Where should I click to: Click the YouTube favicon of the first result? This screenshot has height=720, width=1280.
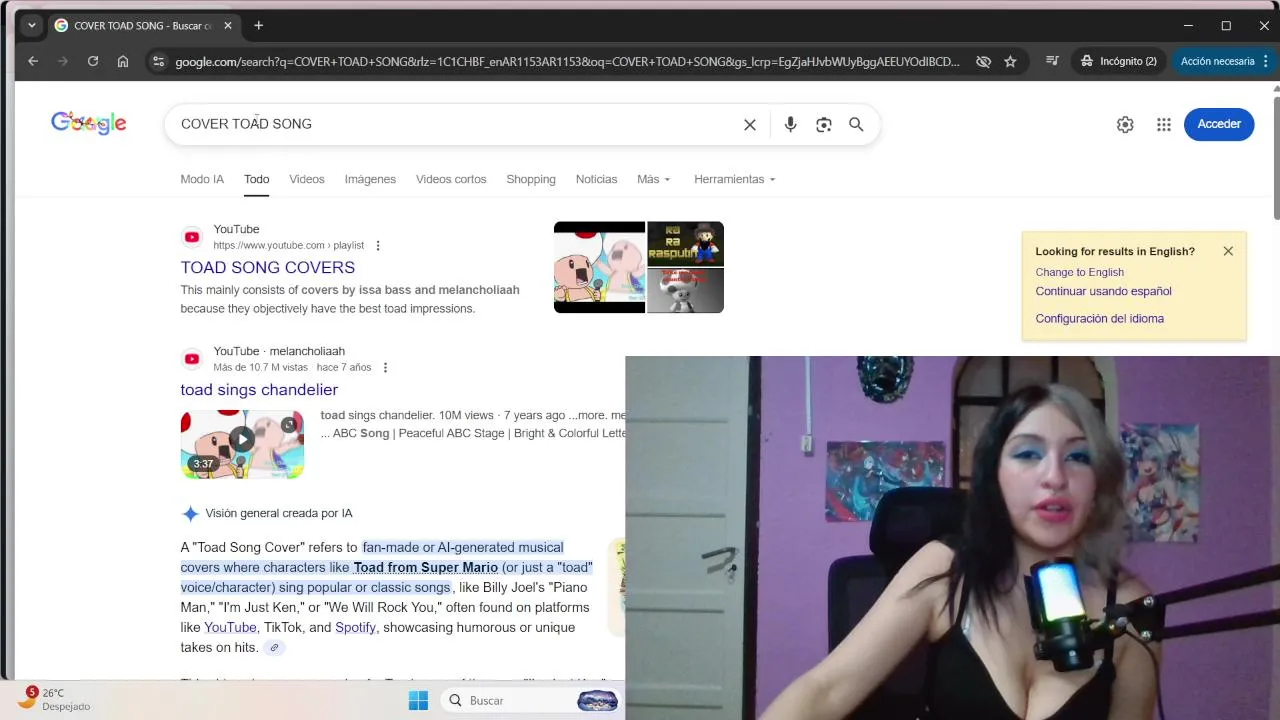pyautogui.click(x=191, y=237)
